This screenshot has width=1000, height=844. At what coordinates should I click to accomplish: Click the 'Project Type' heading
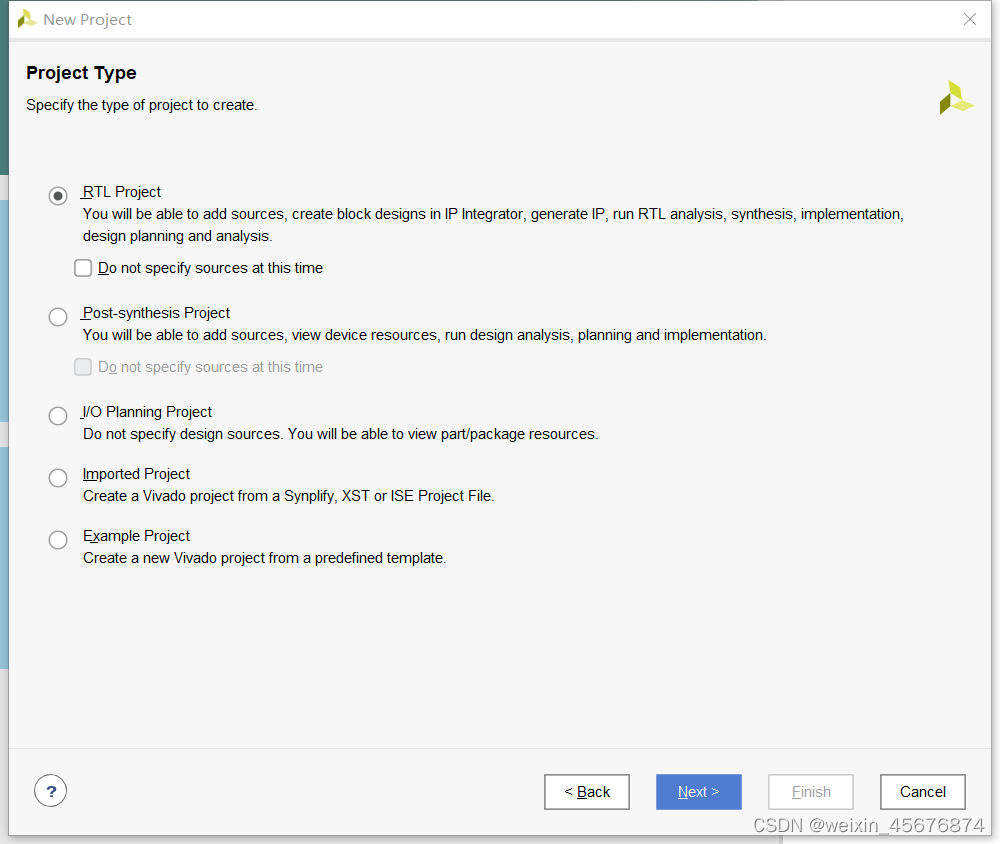(x=81, y=73)
